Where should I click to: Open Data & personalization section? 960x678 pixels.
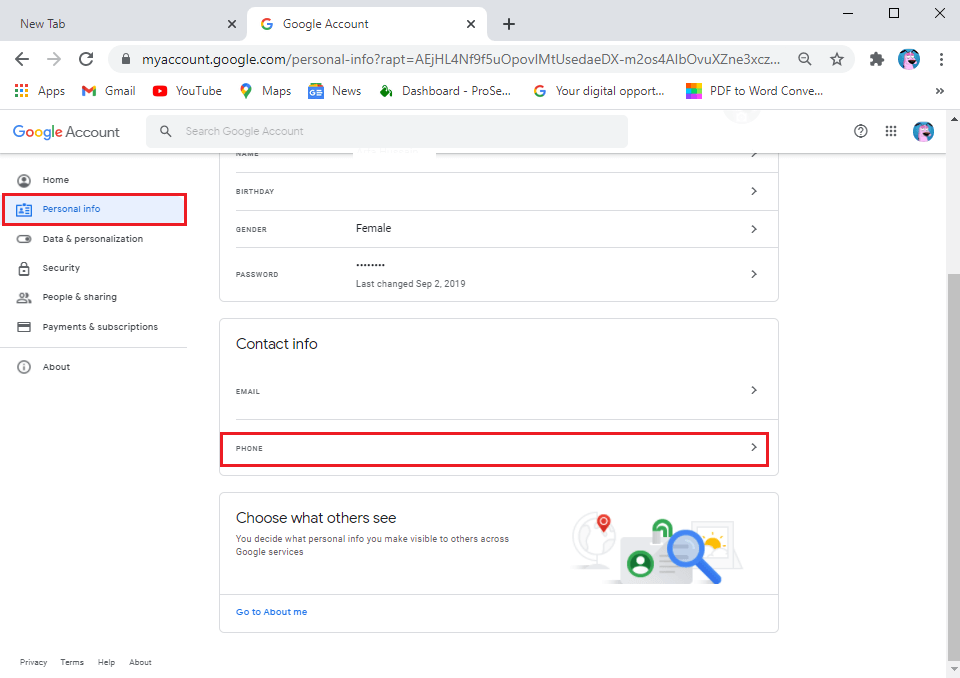click(92, 239)
